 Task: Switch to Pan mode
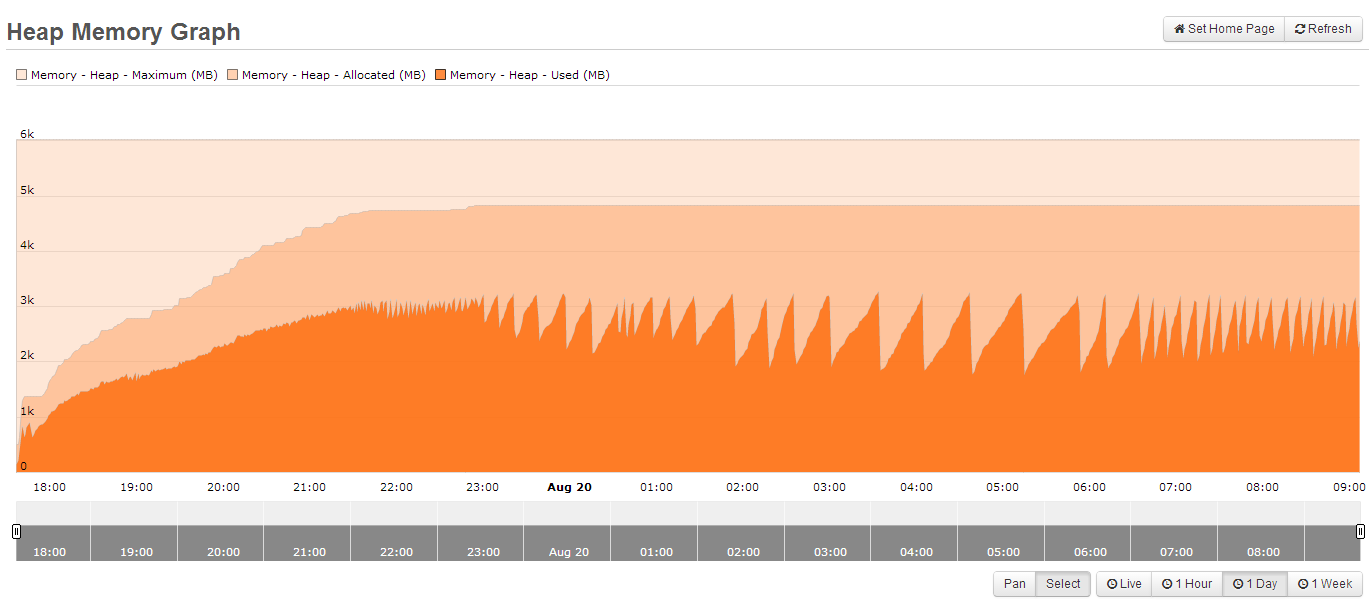1014,584
